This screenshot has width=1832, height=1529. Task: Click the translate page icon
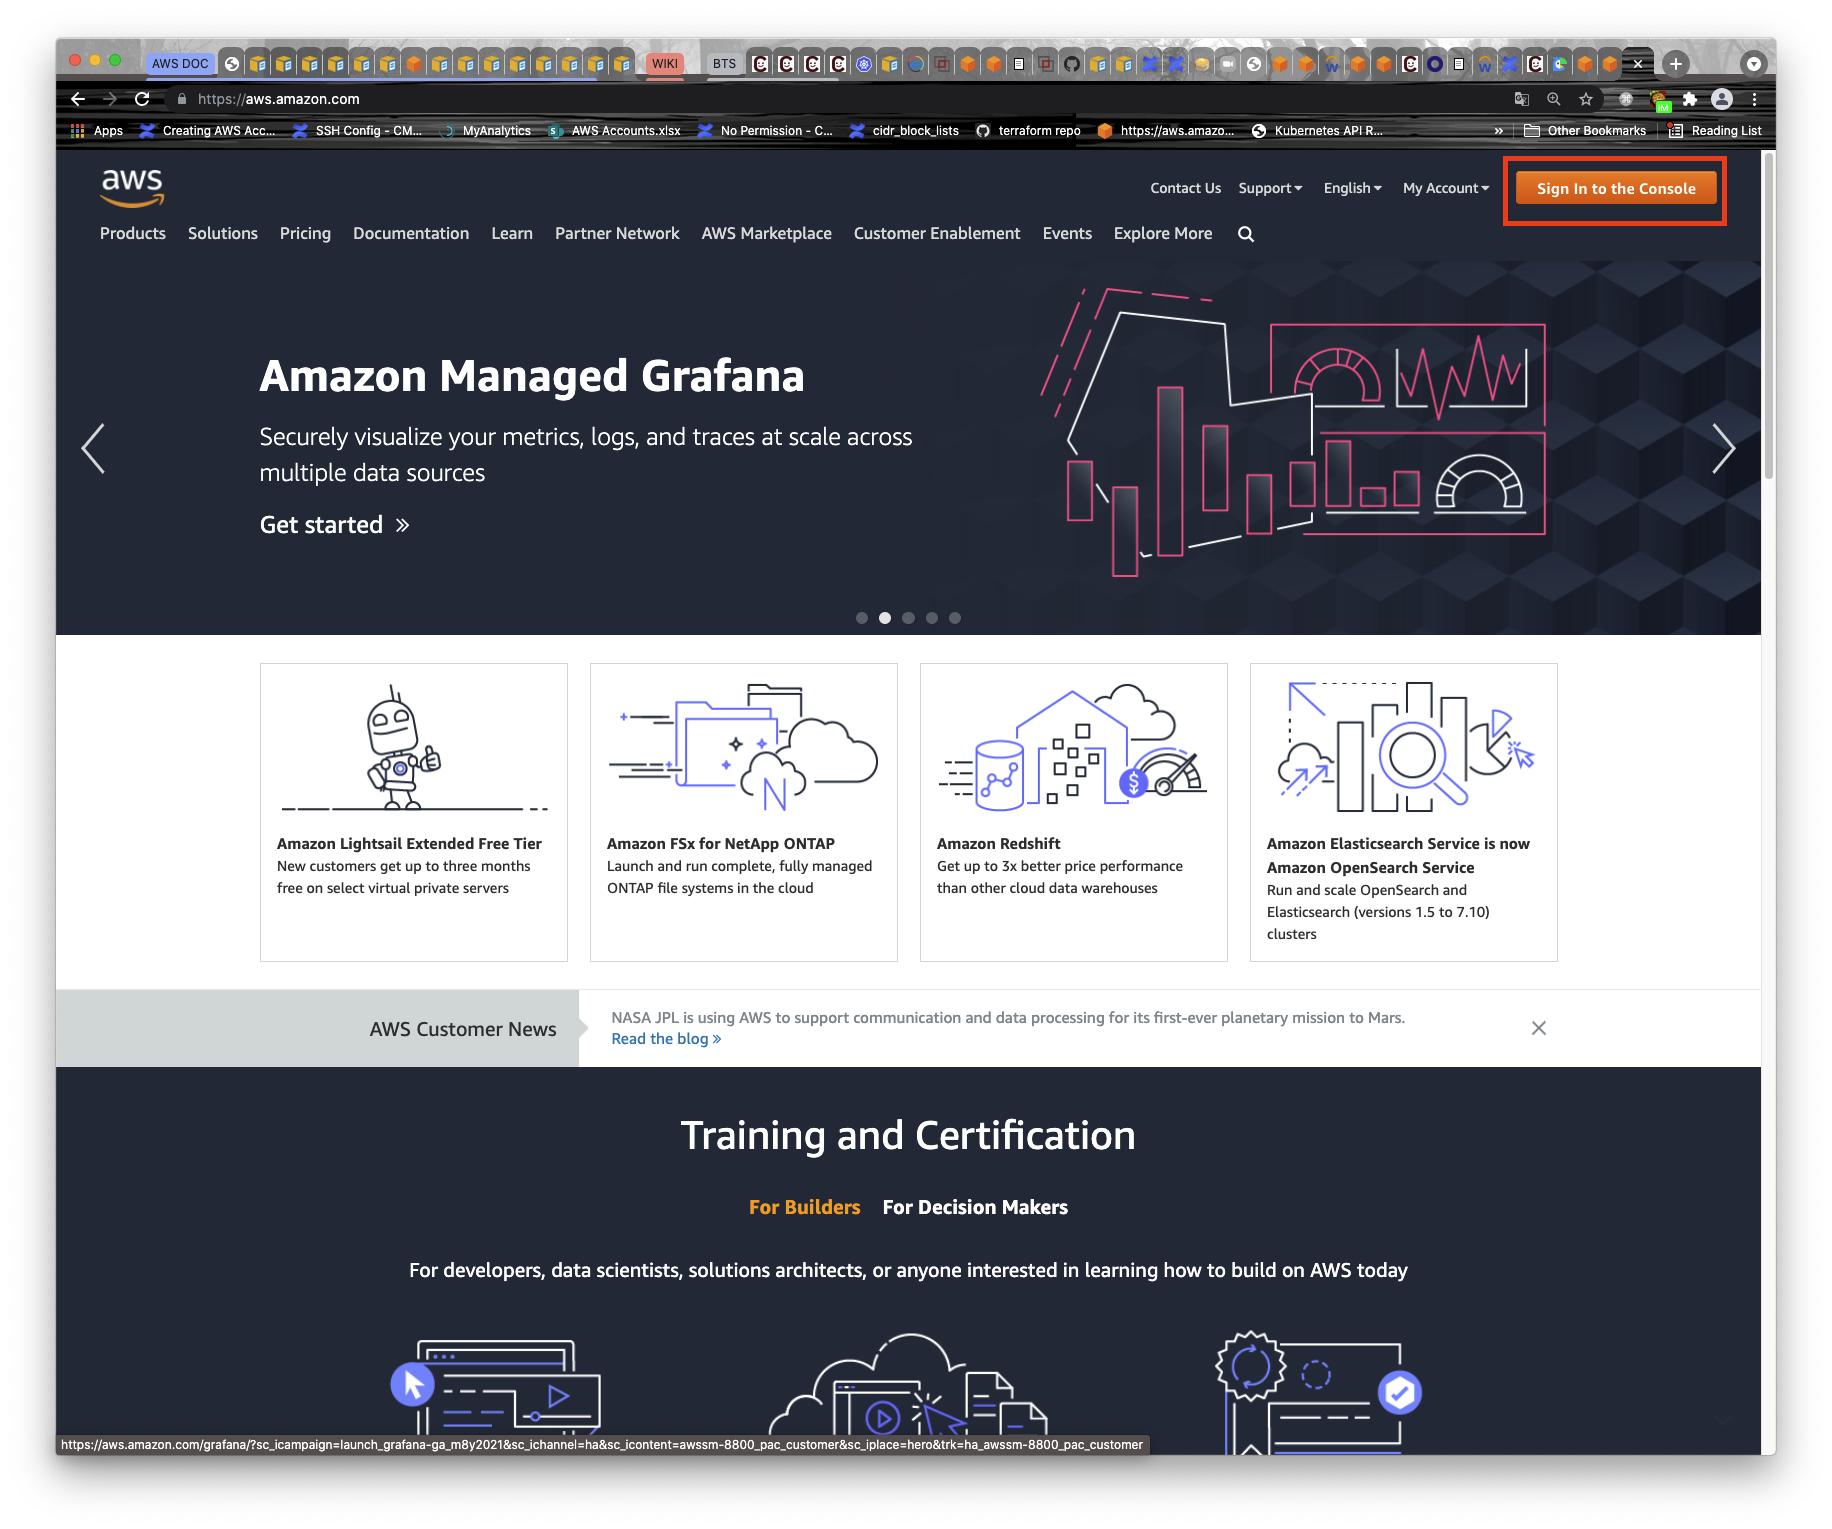pos(1522,99)
